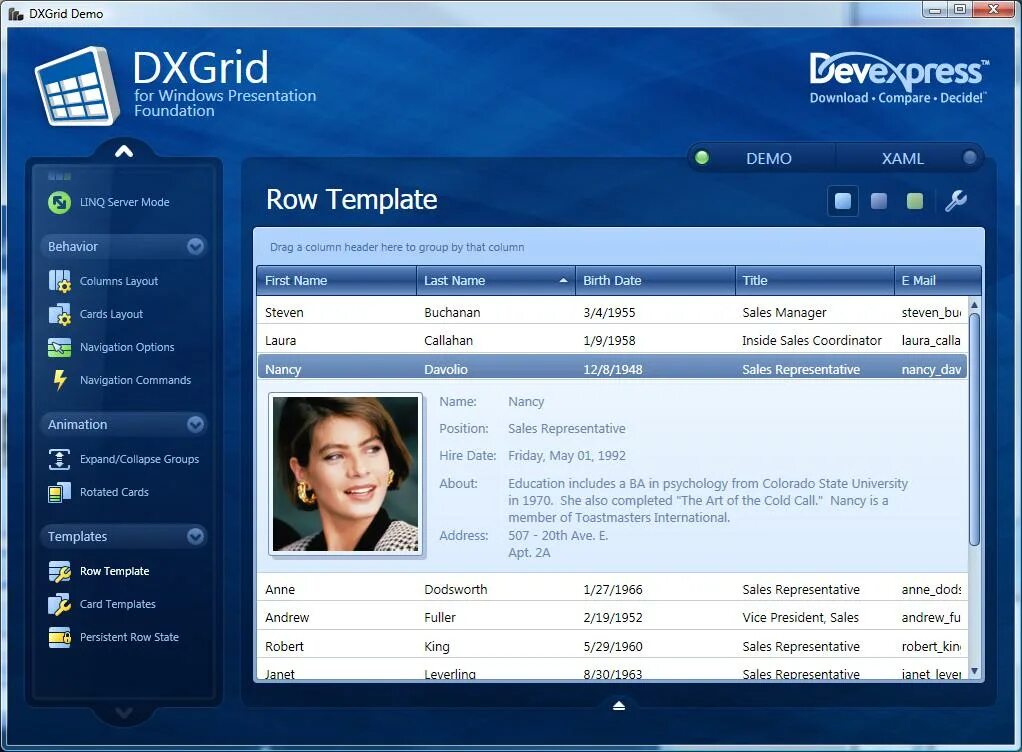The width and height of the screenshot is (1022, 752).
Task: Open the LINQ Server Mode icon
Action: click(x=59, y=202)
